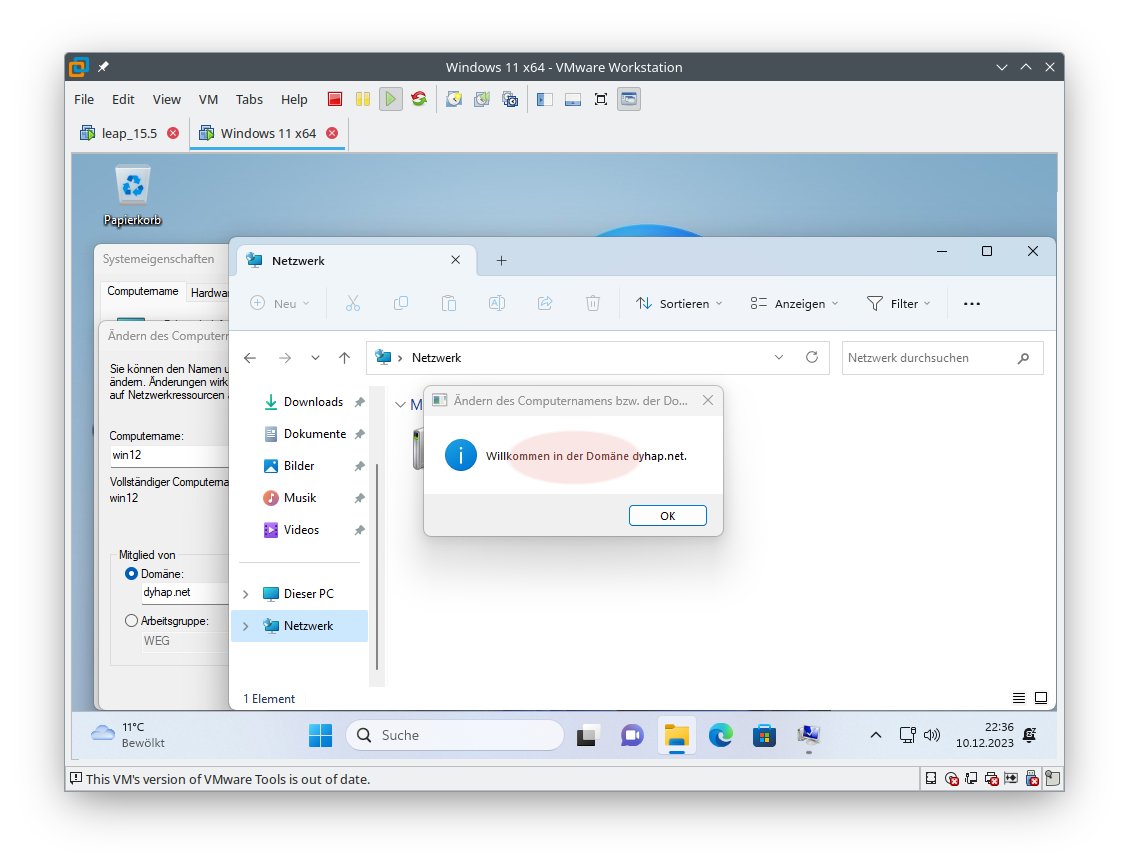
Task: Select Downloads in the navigation pane
Action: (x=312, y=402)
